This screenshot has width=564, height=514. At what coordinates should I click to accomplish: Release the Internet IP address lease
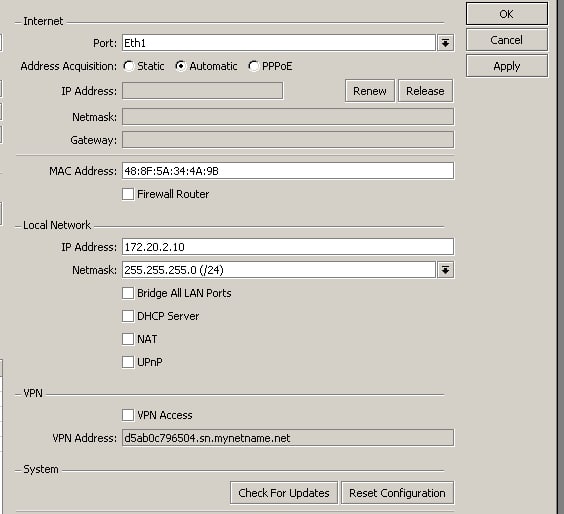(425, 91)
